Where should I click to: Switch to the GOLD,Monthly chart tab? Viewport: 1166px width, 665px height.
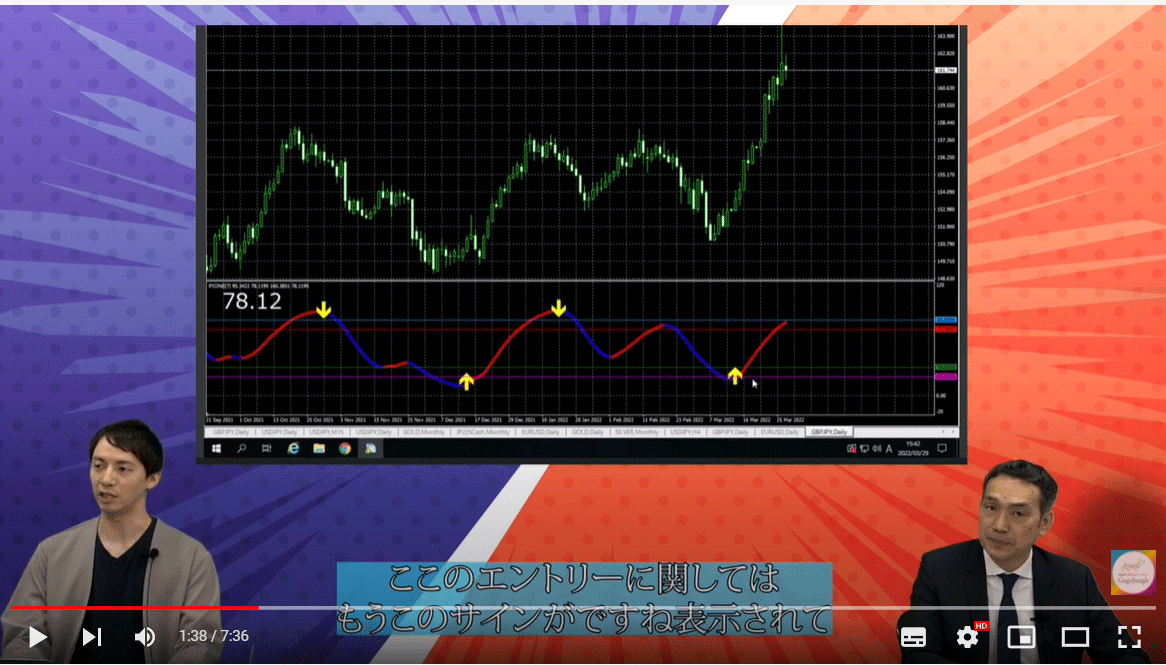424,432
